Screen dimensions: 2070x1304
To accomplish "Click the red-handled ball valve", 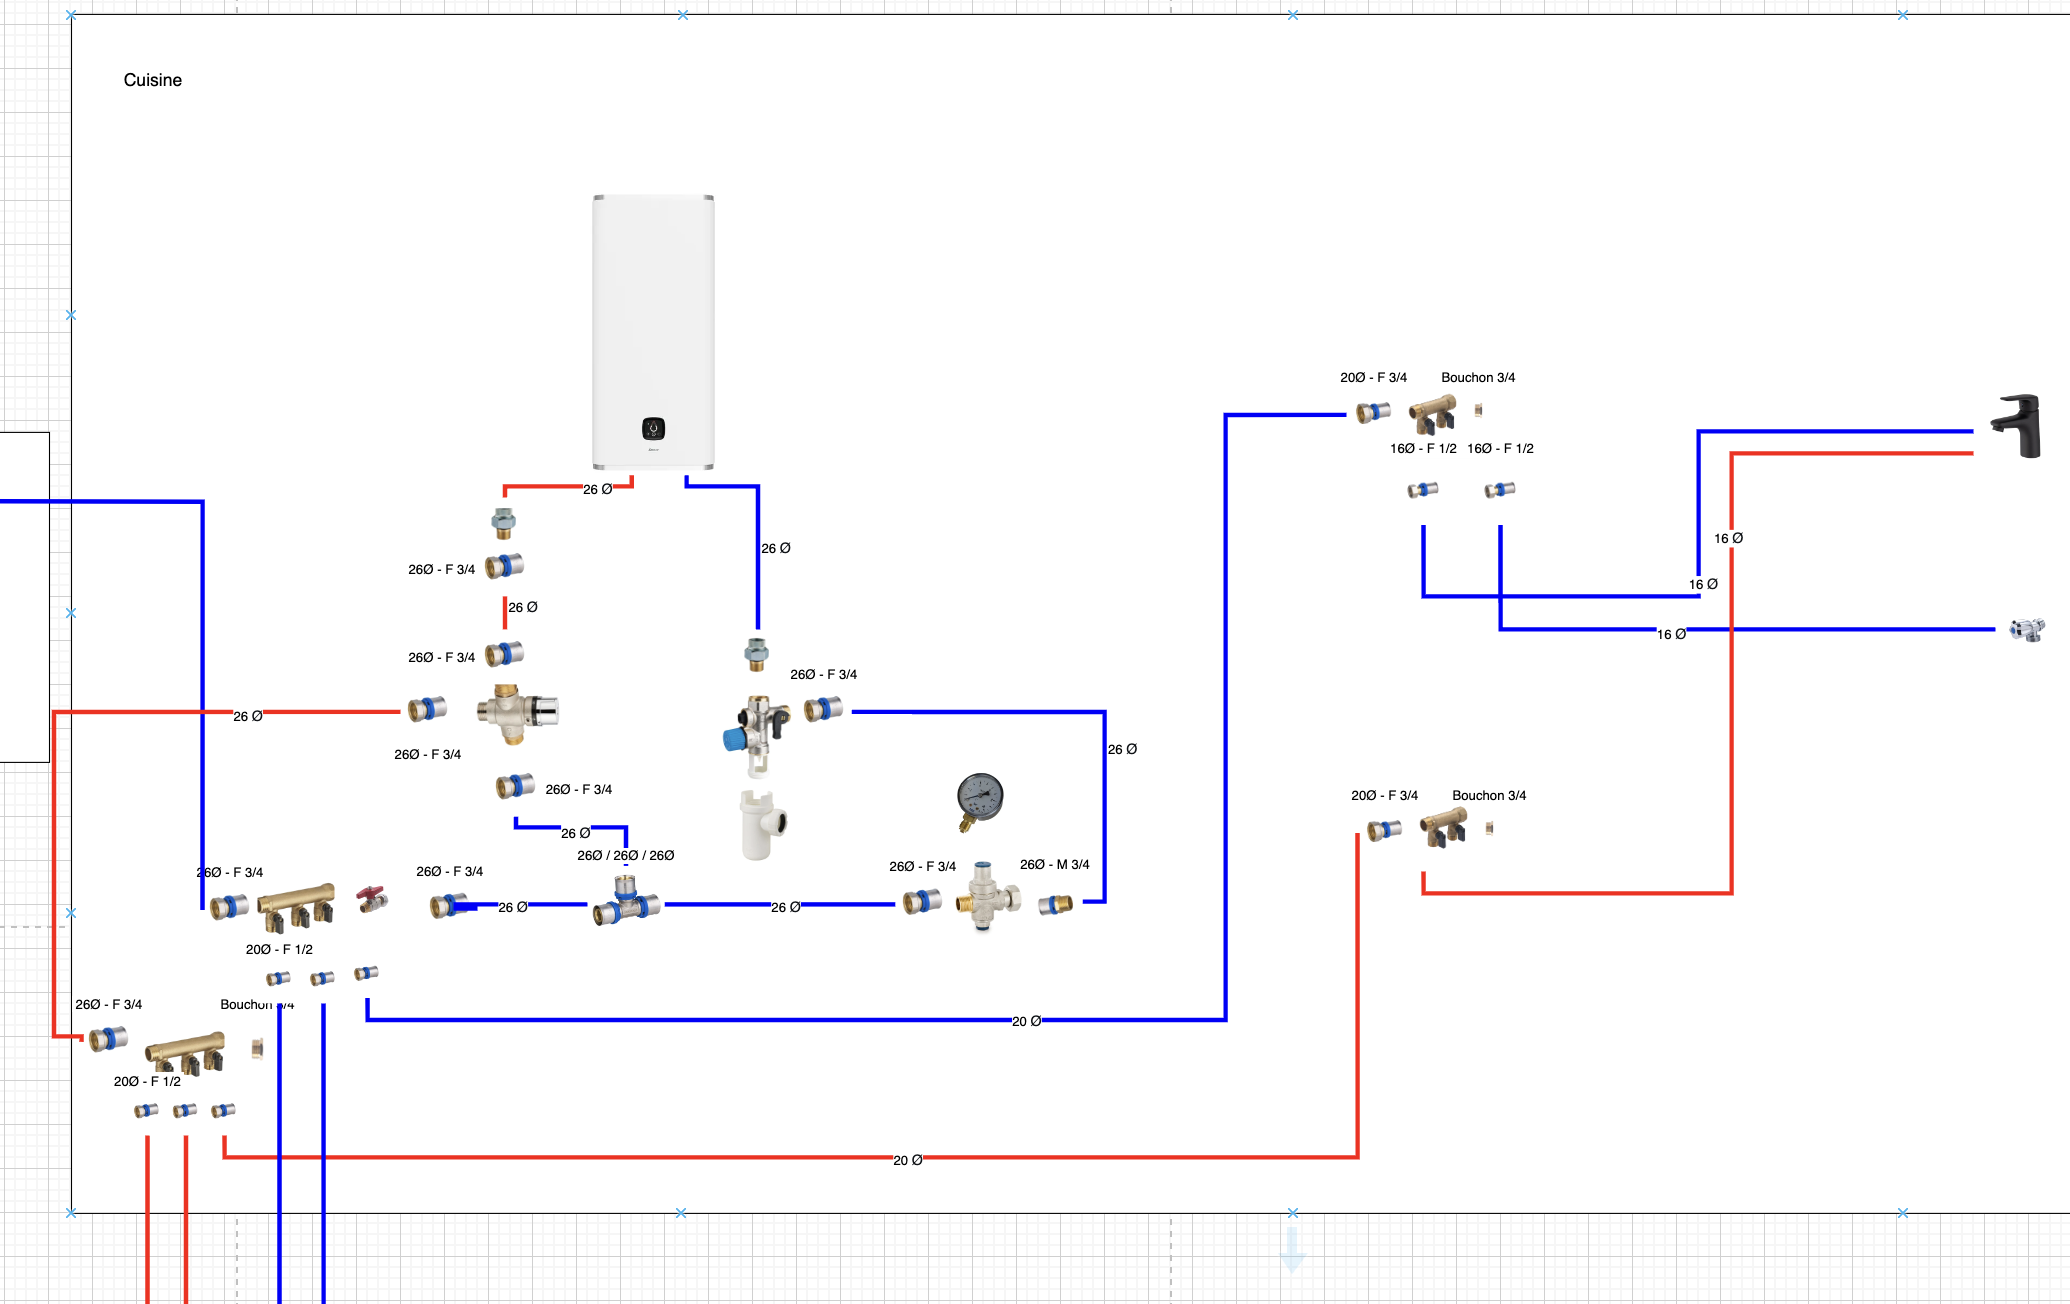I will tap(372, 899).
